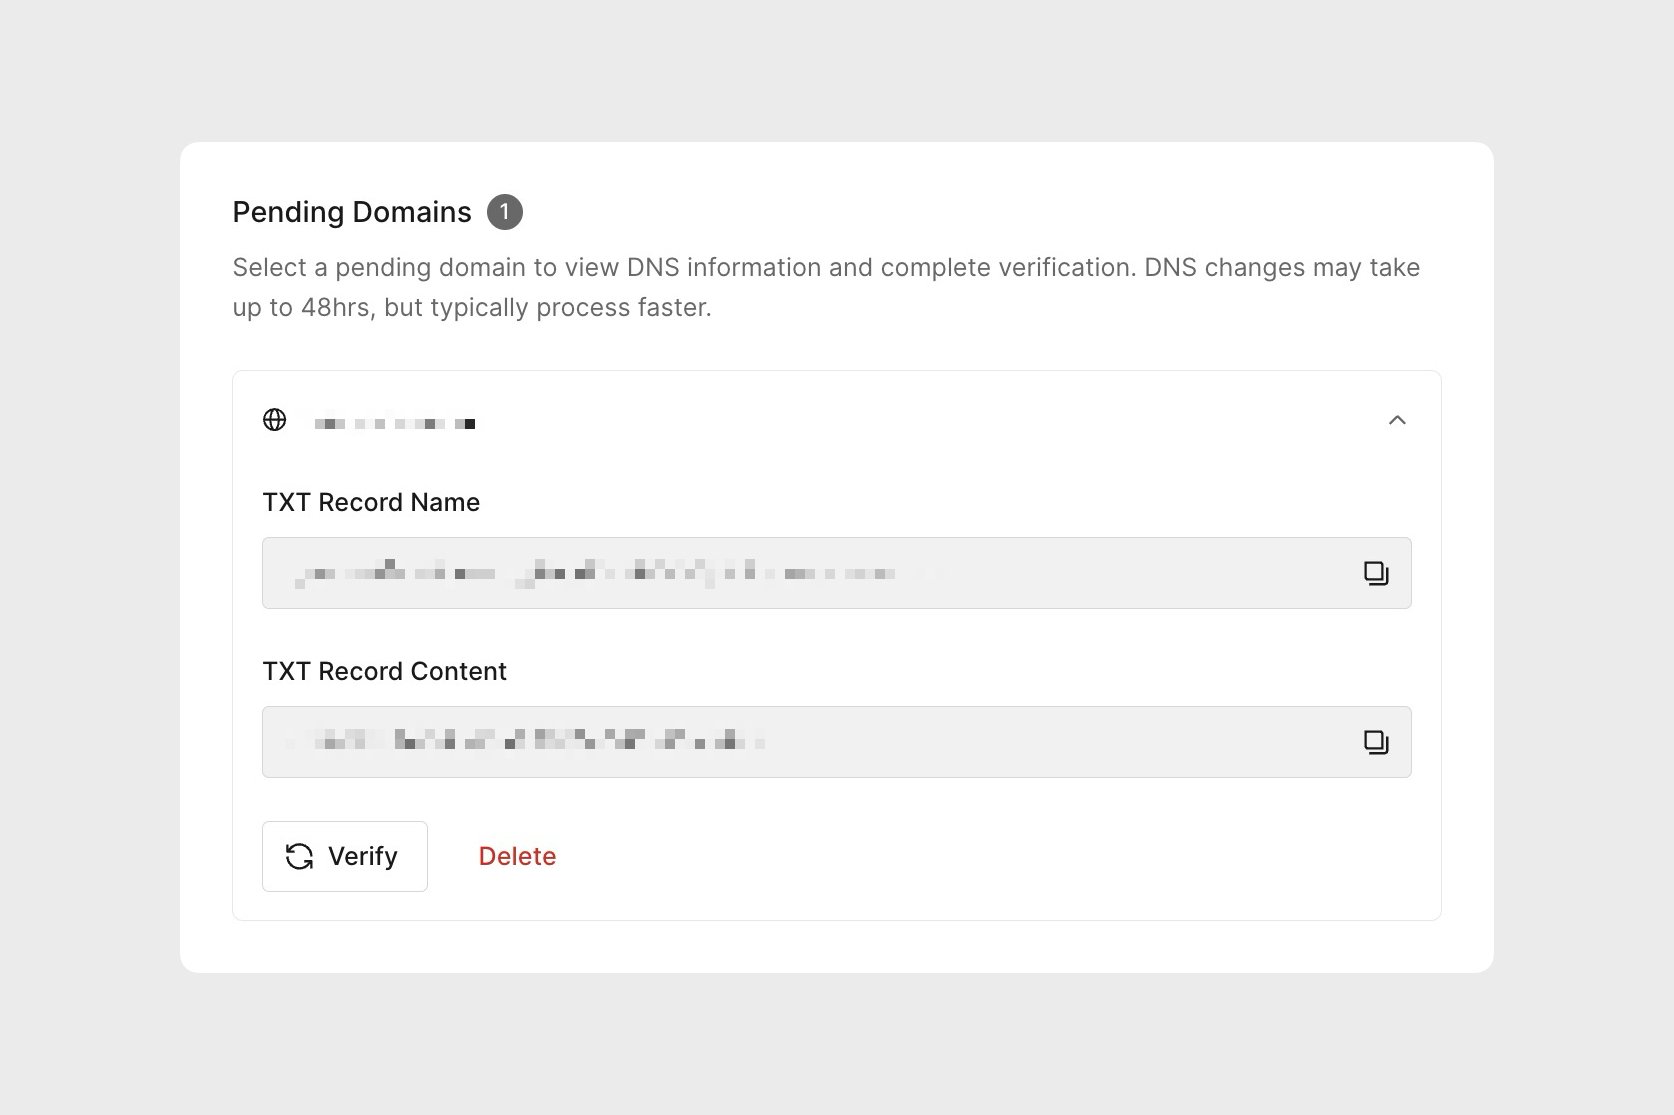Click the Verify button
Image resolution: width=1674 pixels, height=1115 pixels.
point(345,856)
